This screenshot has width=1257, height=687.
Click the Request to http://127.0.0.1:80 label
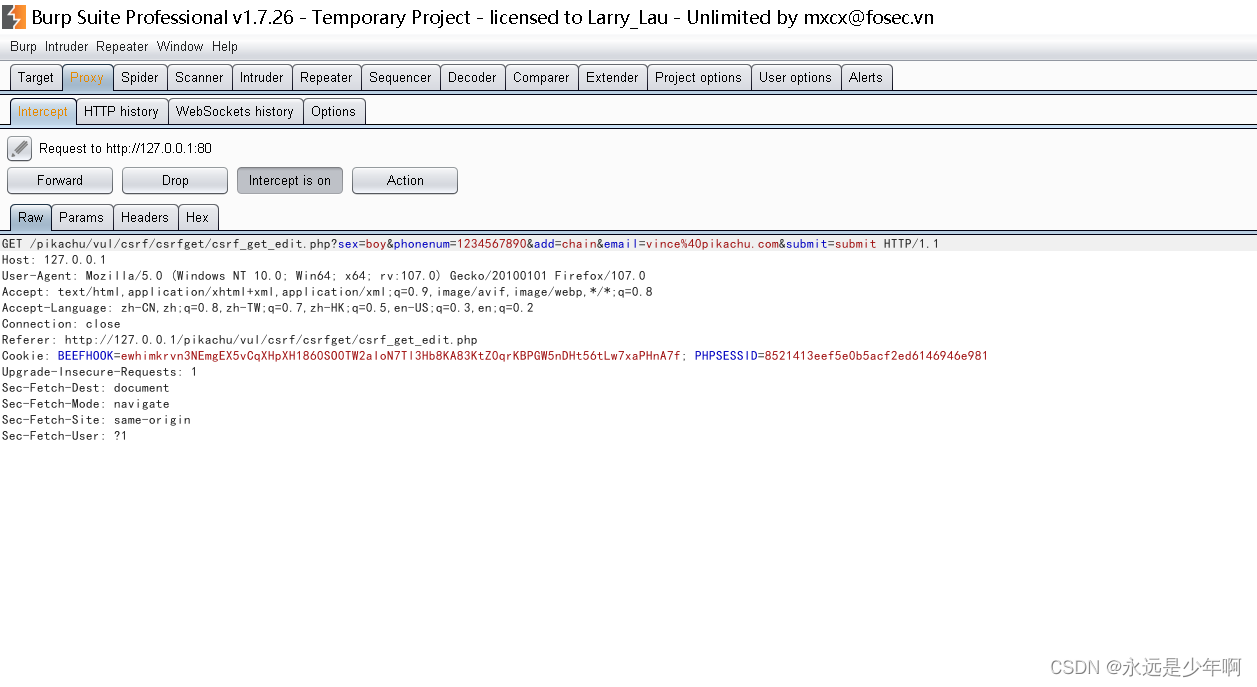(x=125, y=148)
